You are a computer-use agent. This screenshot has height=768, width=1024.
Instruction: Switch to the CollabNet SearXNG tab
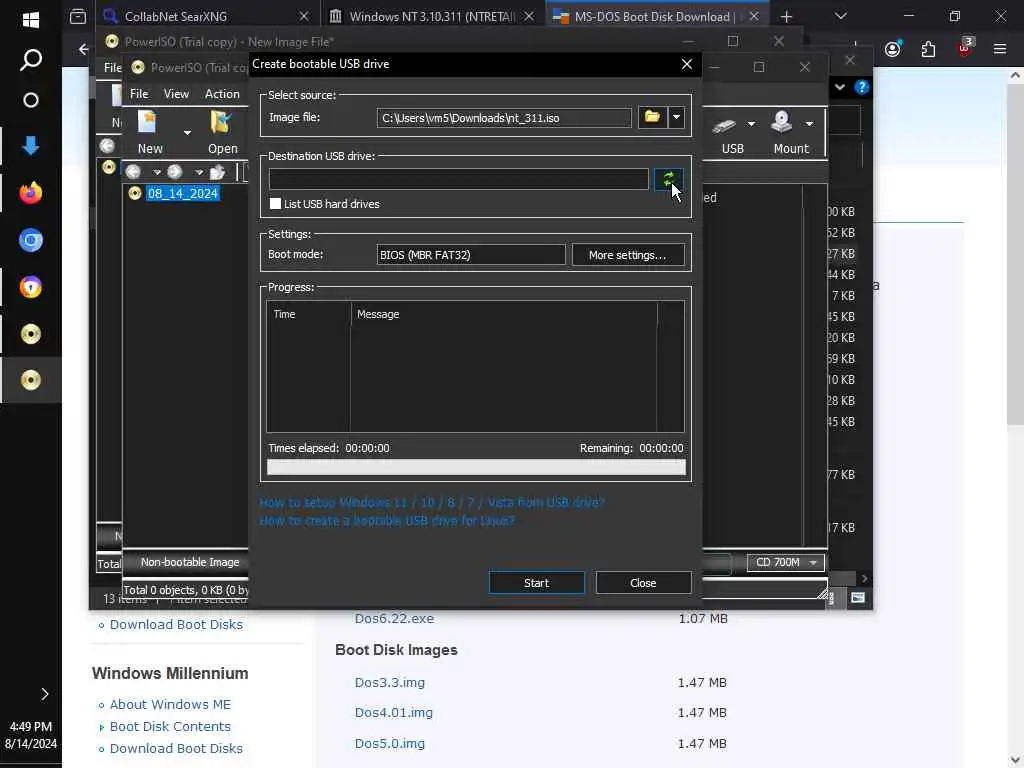(207, 16)
